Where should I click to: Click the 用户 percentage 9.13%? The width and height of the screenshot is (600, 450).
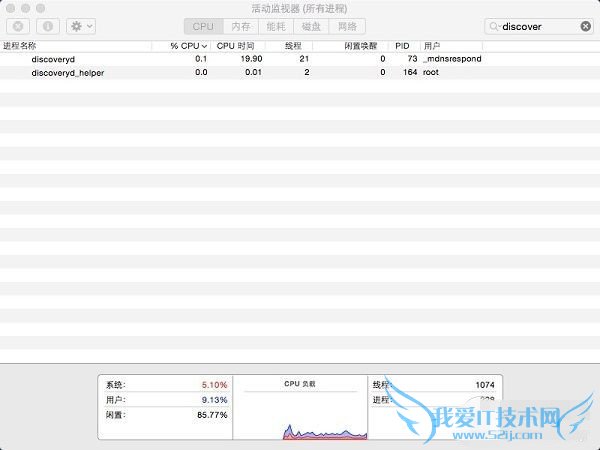[214, 400]
